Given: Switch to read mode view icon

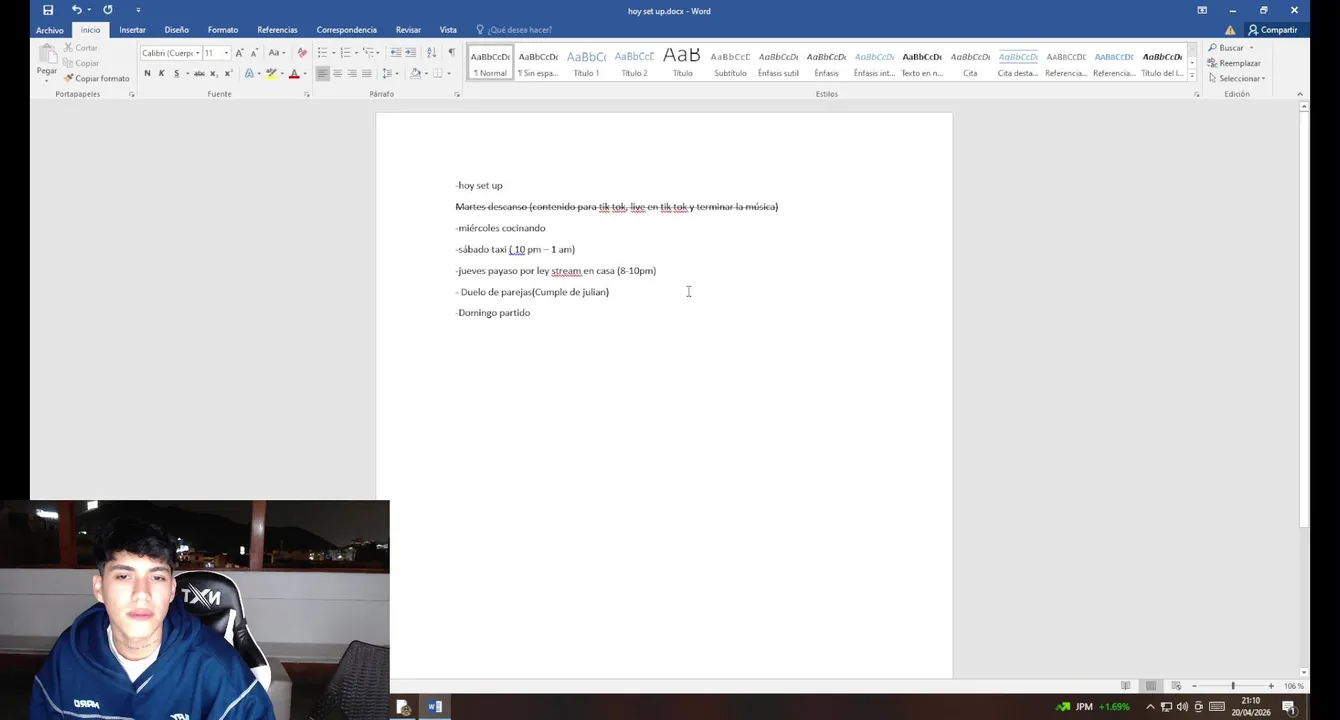Looking at the screenshot, I should [1126, 686].
